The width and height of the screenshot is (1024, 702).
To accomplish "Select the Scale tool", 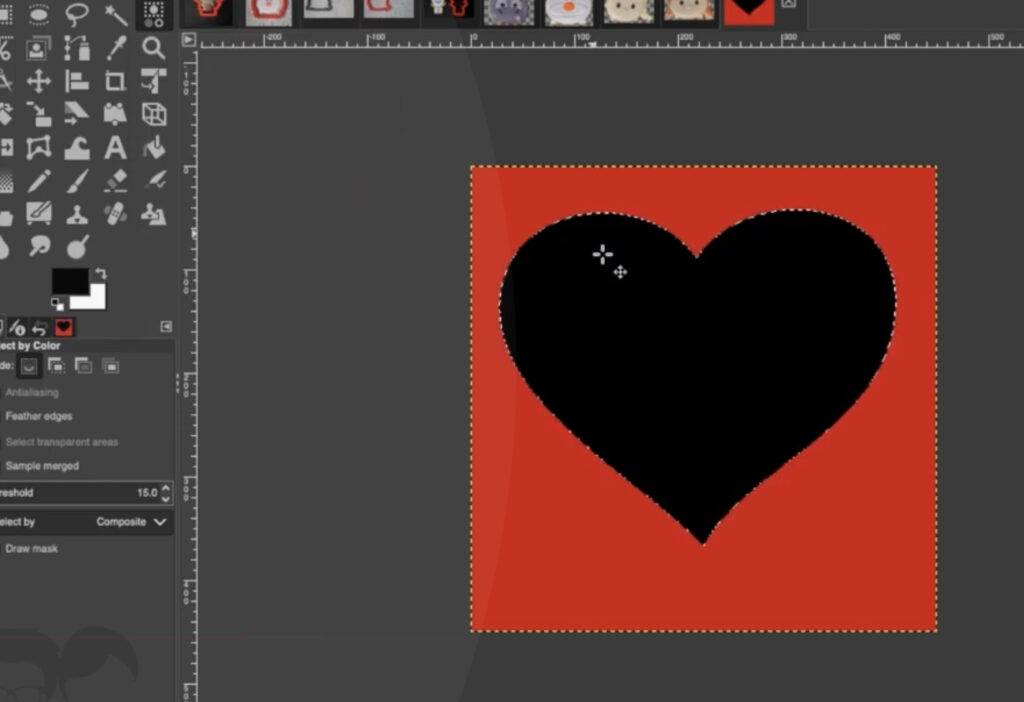I will coord(39,114).
